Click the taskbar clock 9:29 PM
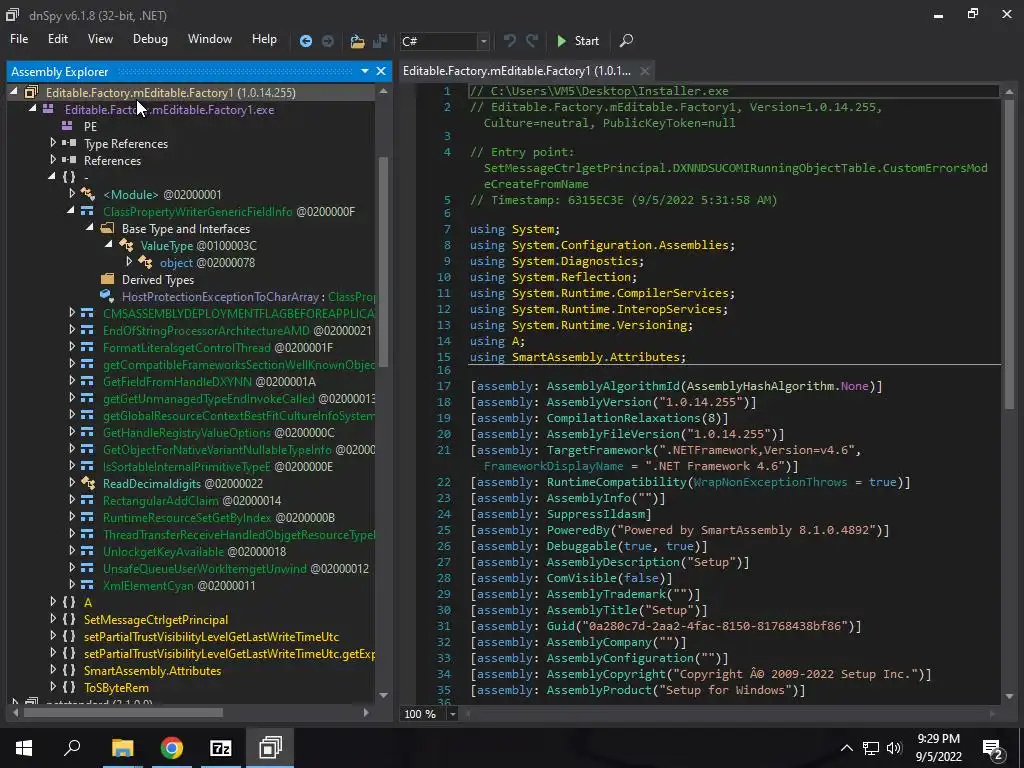Image resolution: width=1024 pixels, height=768 pixels. [x=938, y=739]
